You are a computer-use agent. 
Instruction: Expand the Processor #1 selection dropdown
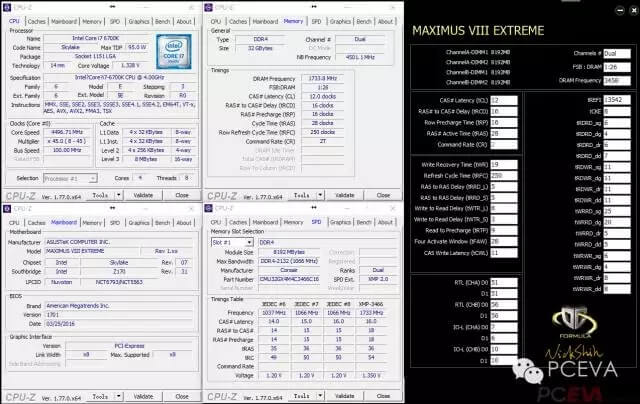[71, 178]
